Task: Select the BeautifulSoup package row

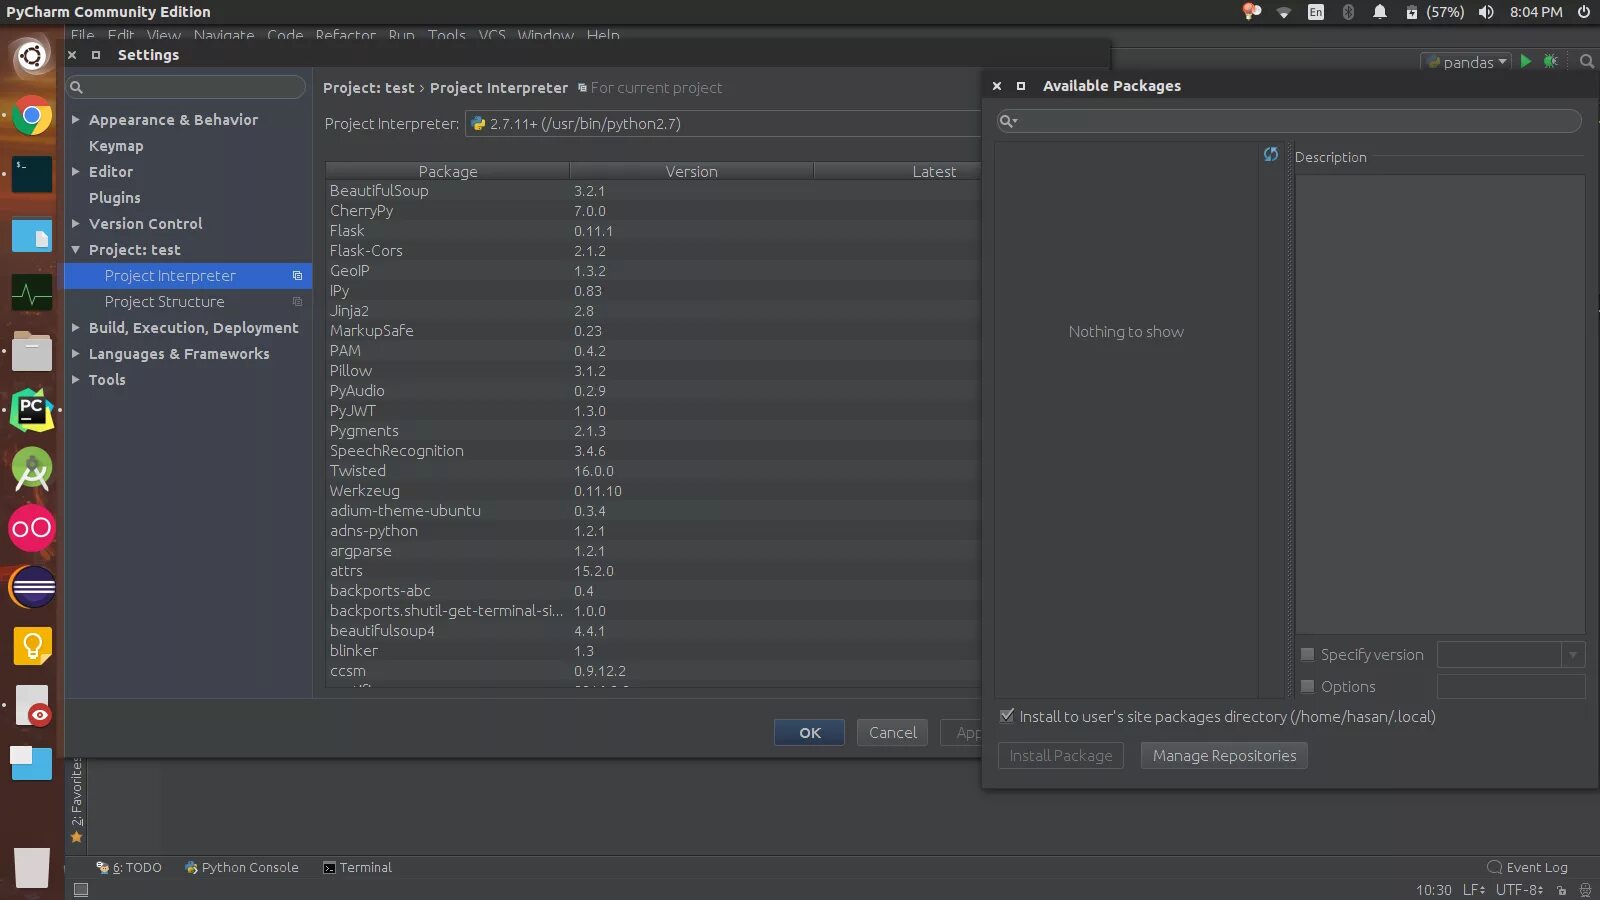Action: (653, 190)
